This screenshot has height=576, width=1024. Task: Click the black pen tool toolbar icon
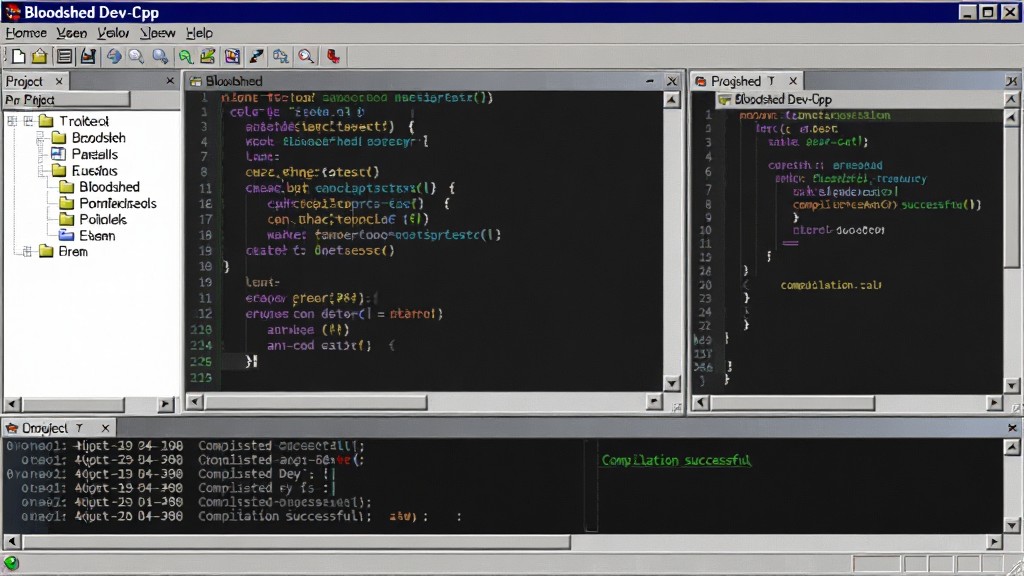(256, 56)
